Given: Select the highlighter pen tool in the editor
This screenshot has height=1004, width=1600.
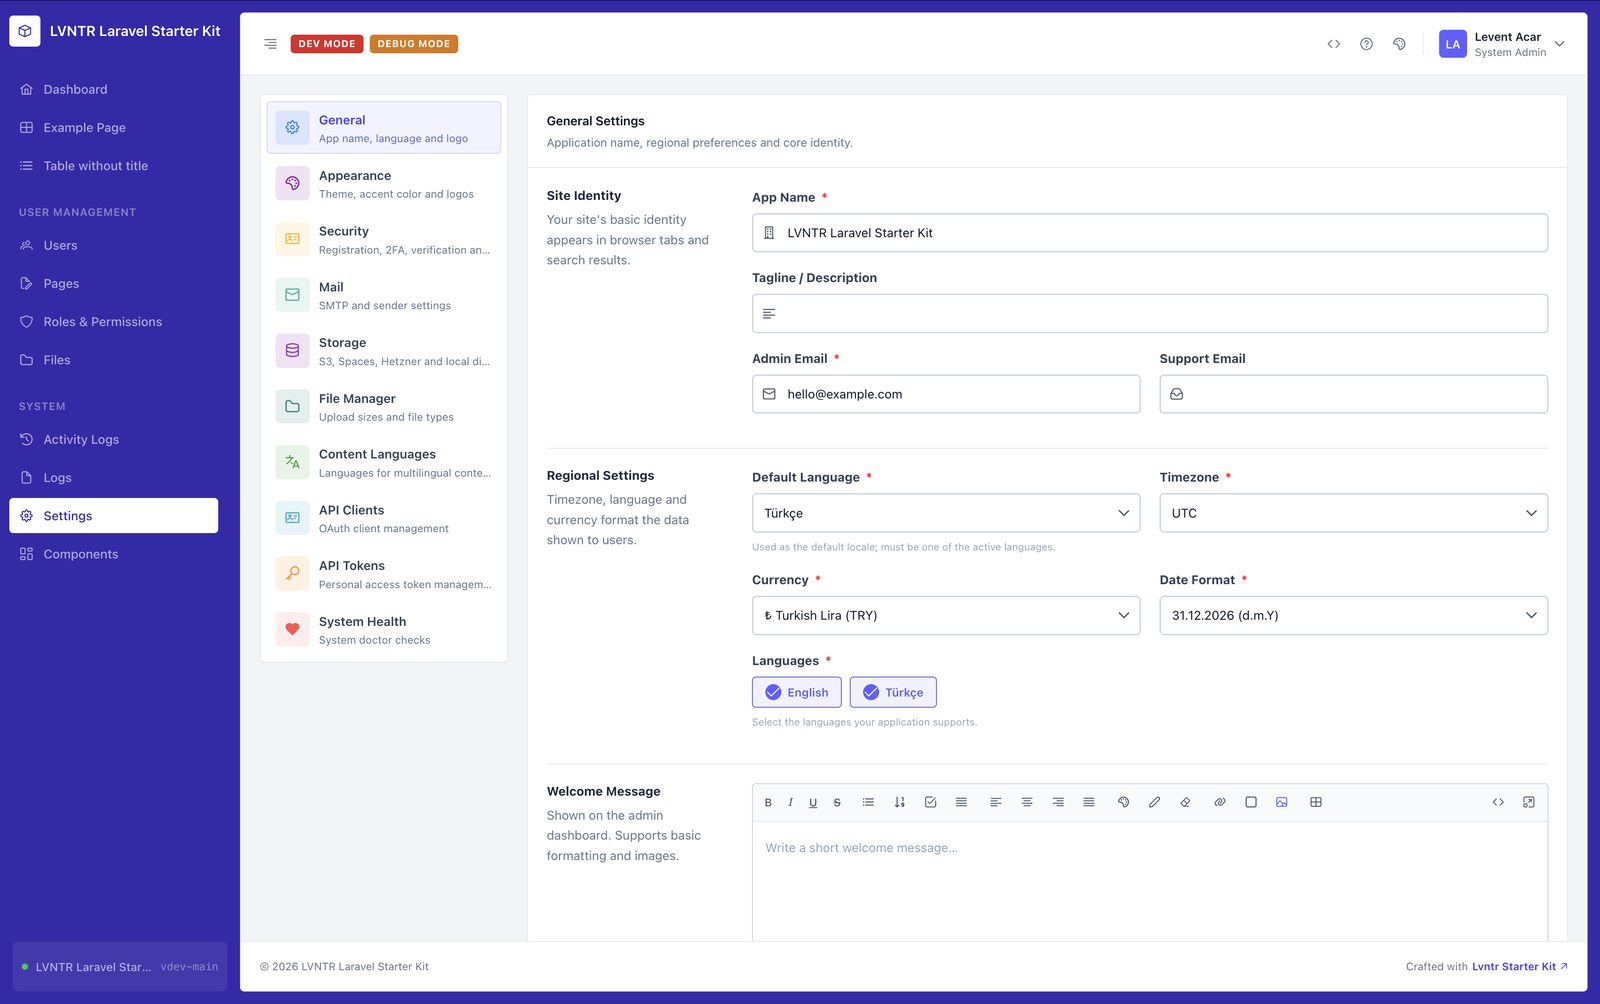Looking at the screenshot, I should (x=1154, y=802).
